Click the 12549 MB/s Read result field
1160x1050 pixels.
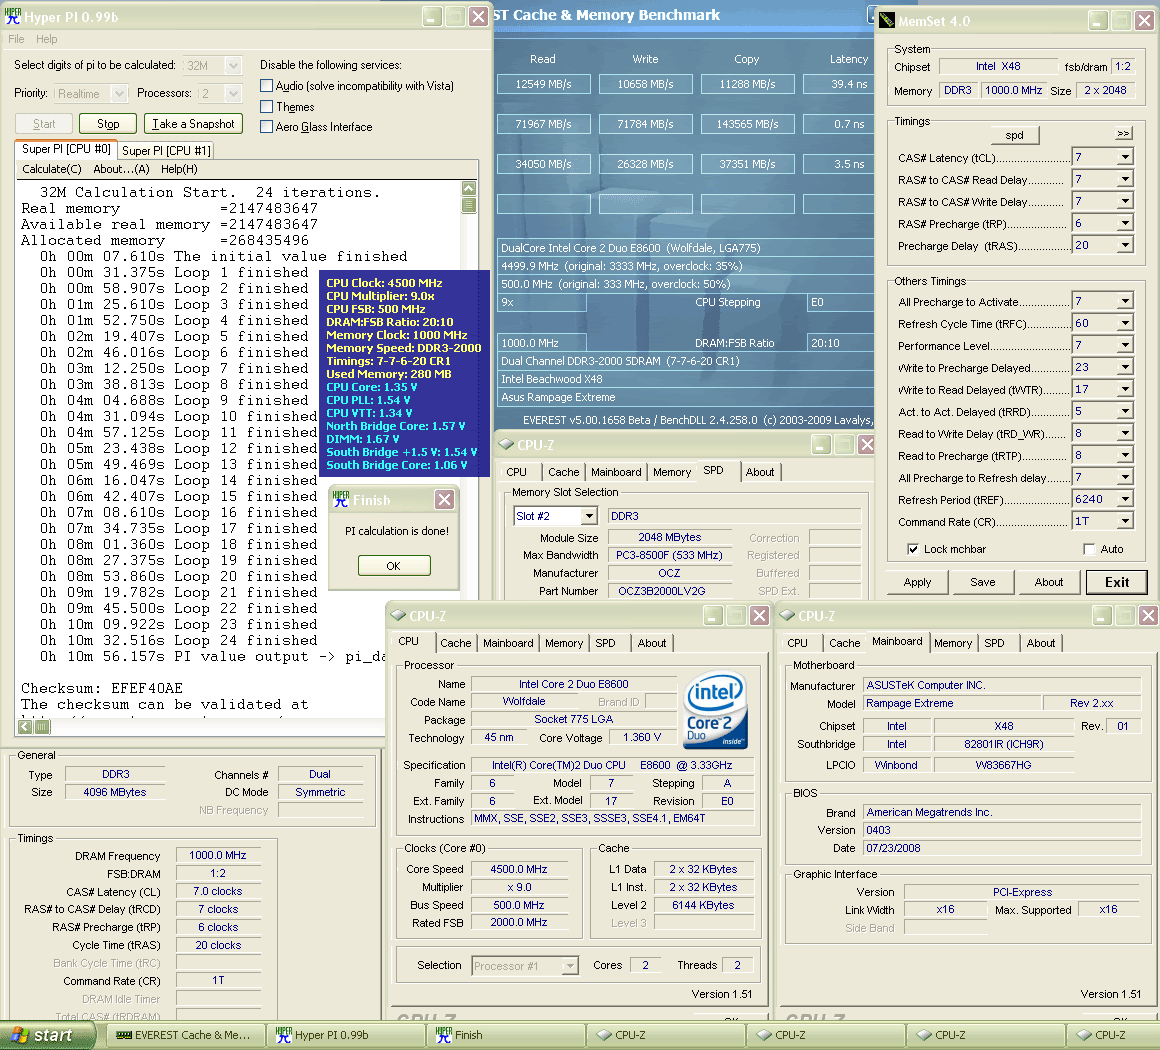coord(544,84)
